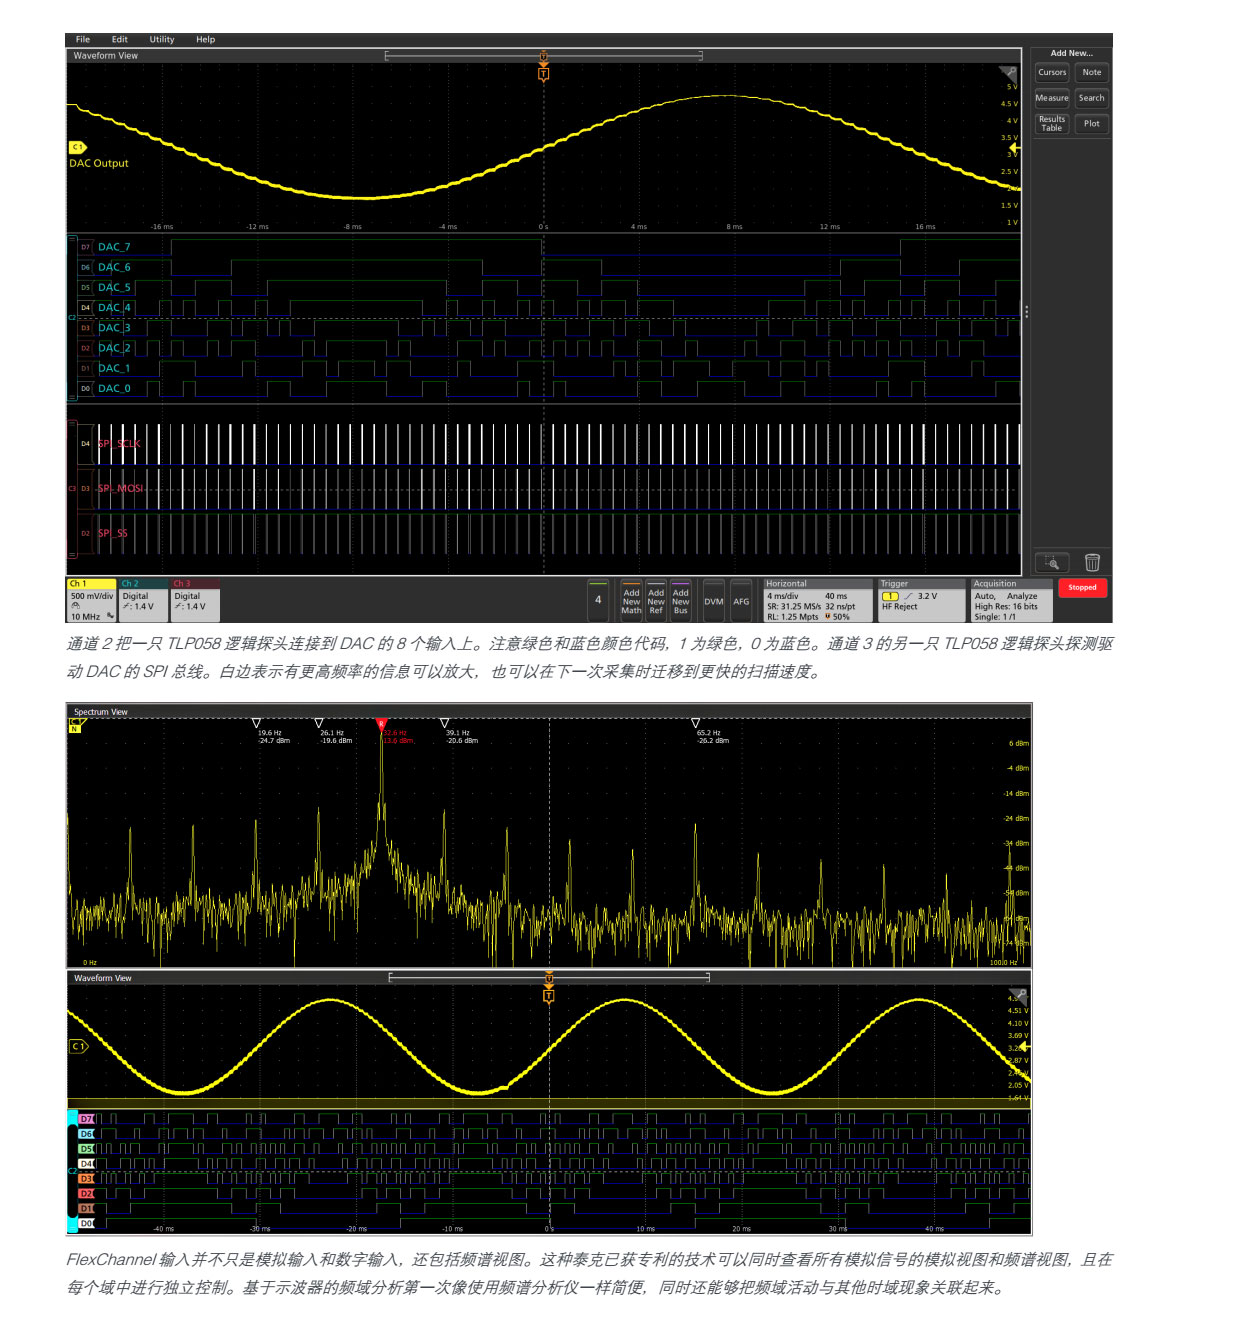Toggle the AFG generator button
Image resolution: width=1249 pixels, height=1337 pixels.
point(741,601)
